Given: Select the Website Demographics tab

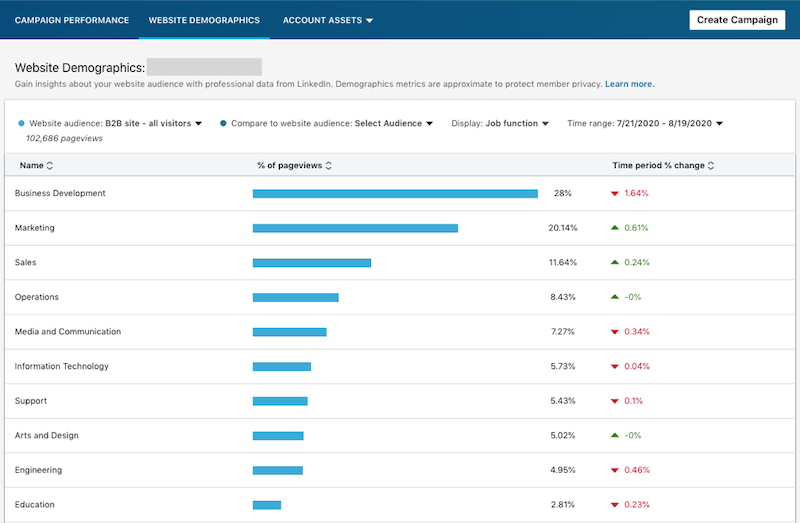Looking at the screenshot, I should (x=204, y=20).
